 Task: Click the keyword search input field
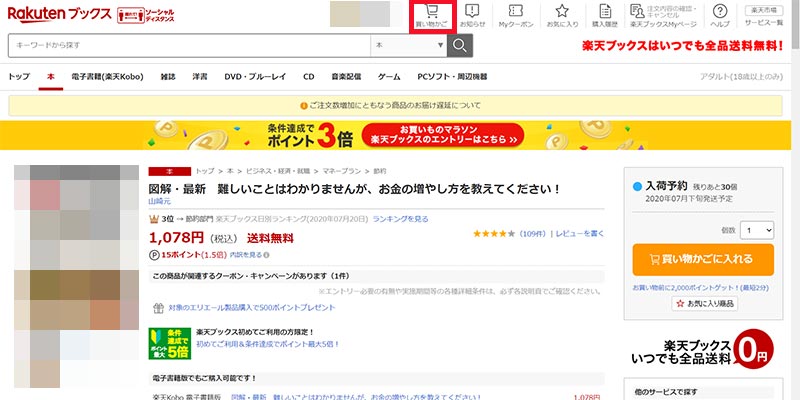pos(189,45)
